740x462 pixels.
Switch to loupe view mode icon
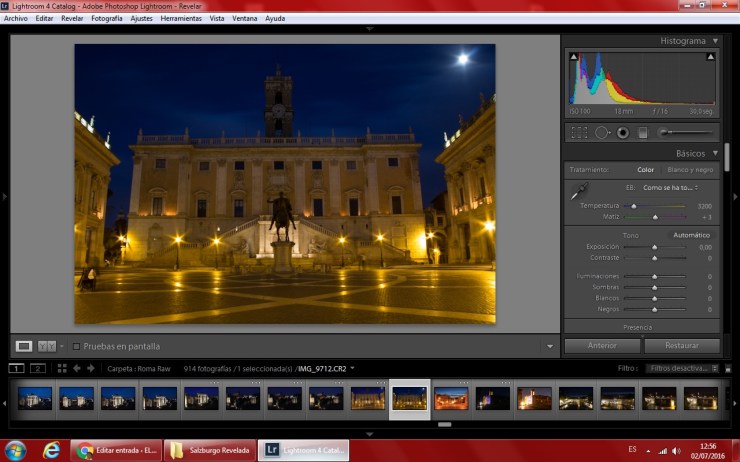point(23,346)
